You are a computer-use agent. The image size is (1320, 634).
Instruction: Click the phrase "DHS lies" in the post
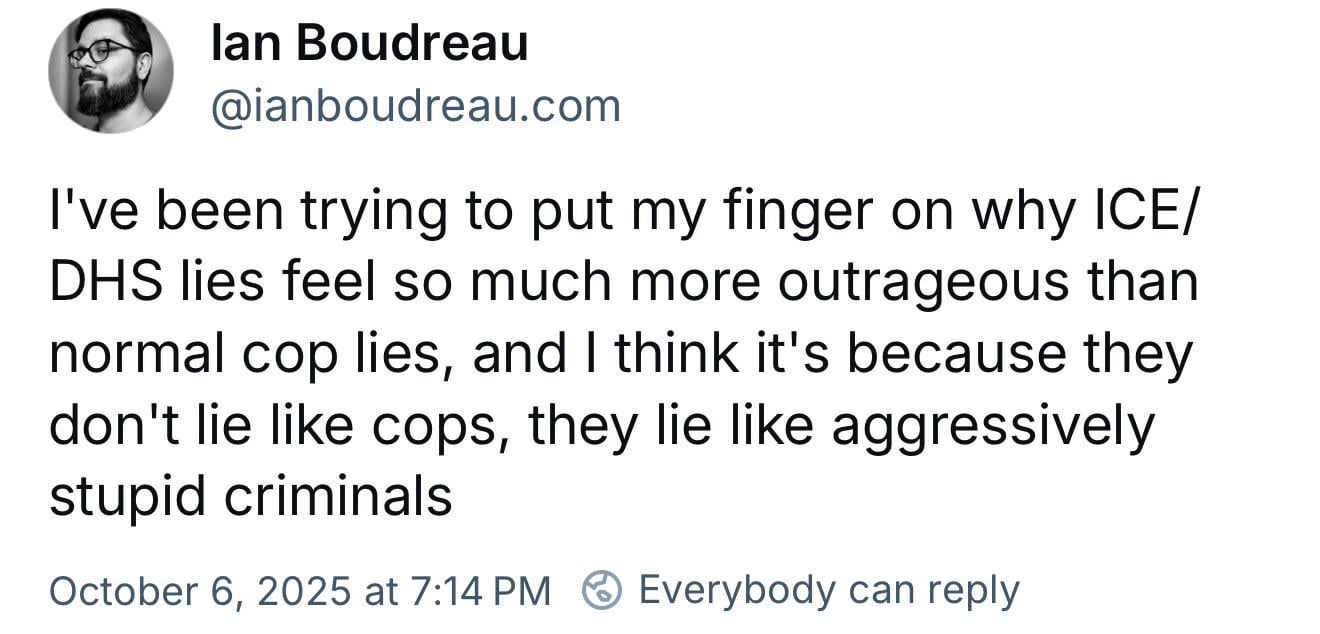(141, 282)
